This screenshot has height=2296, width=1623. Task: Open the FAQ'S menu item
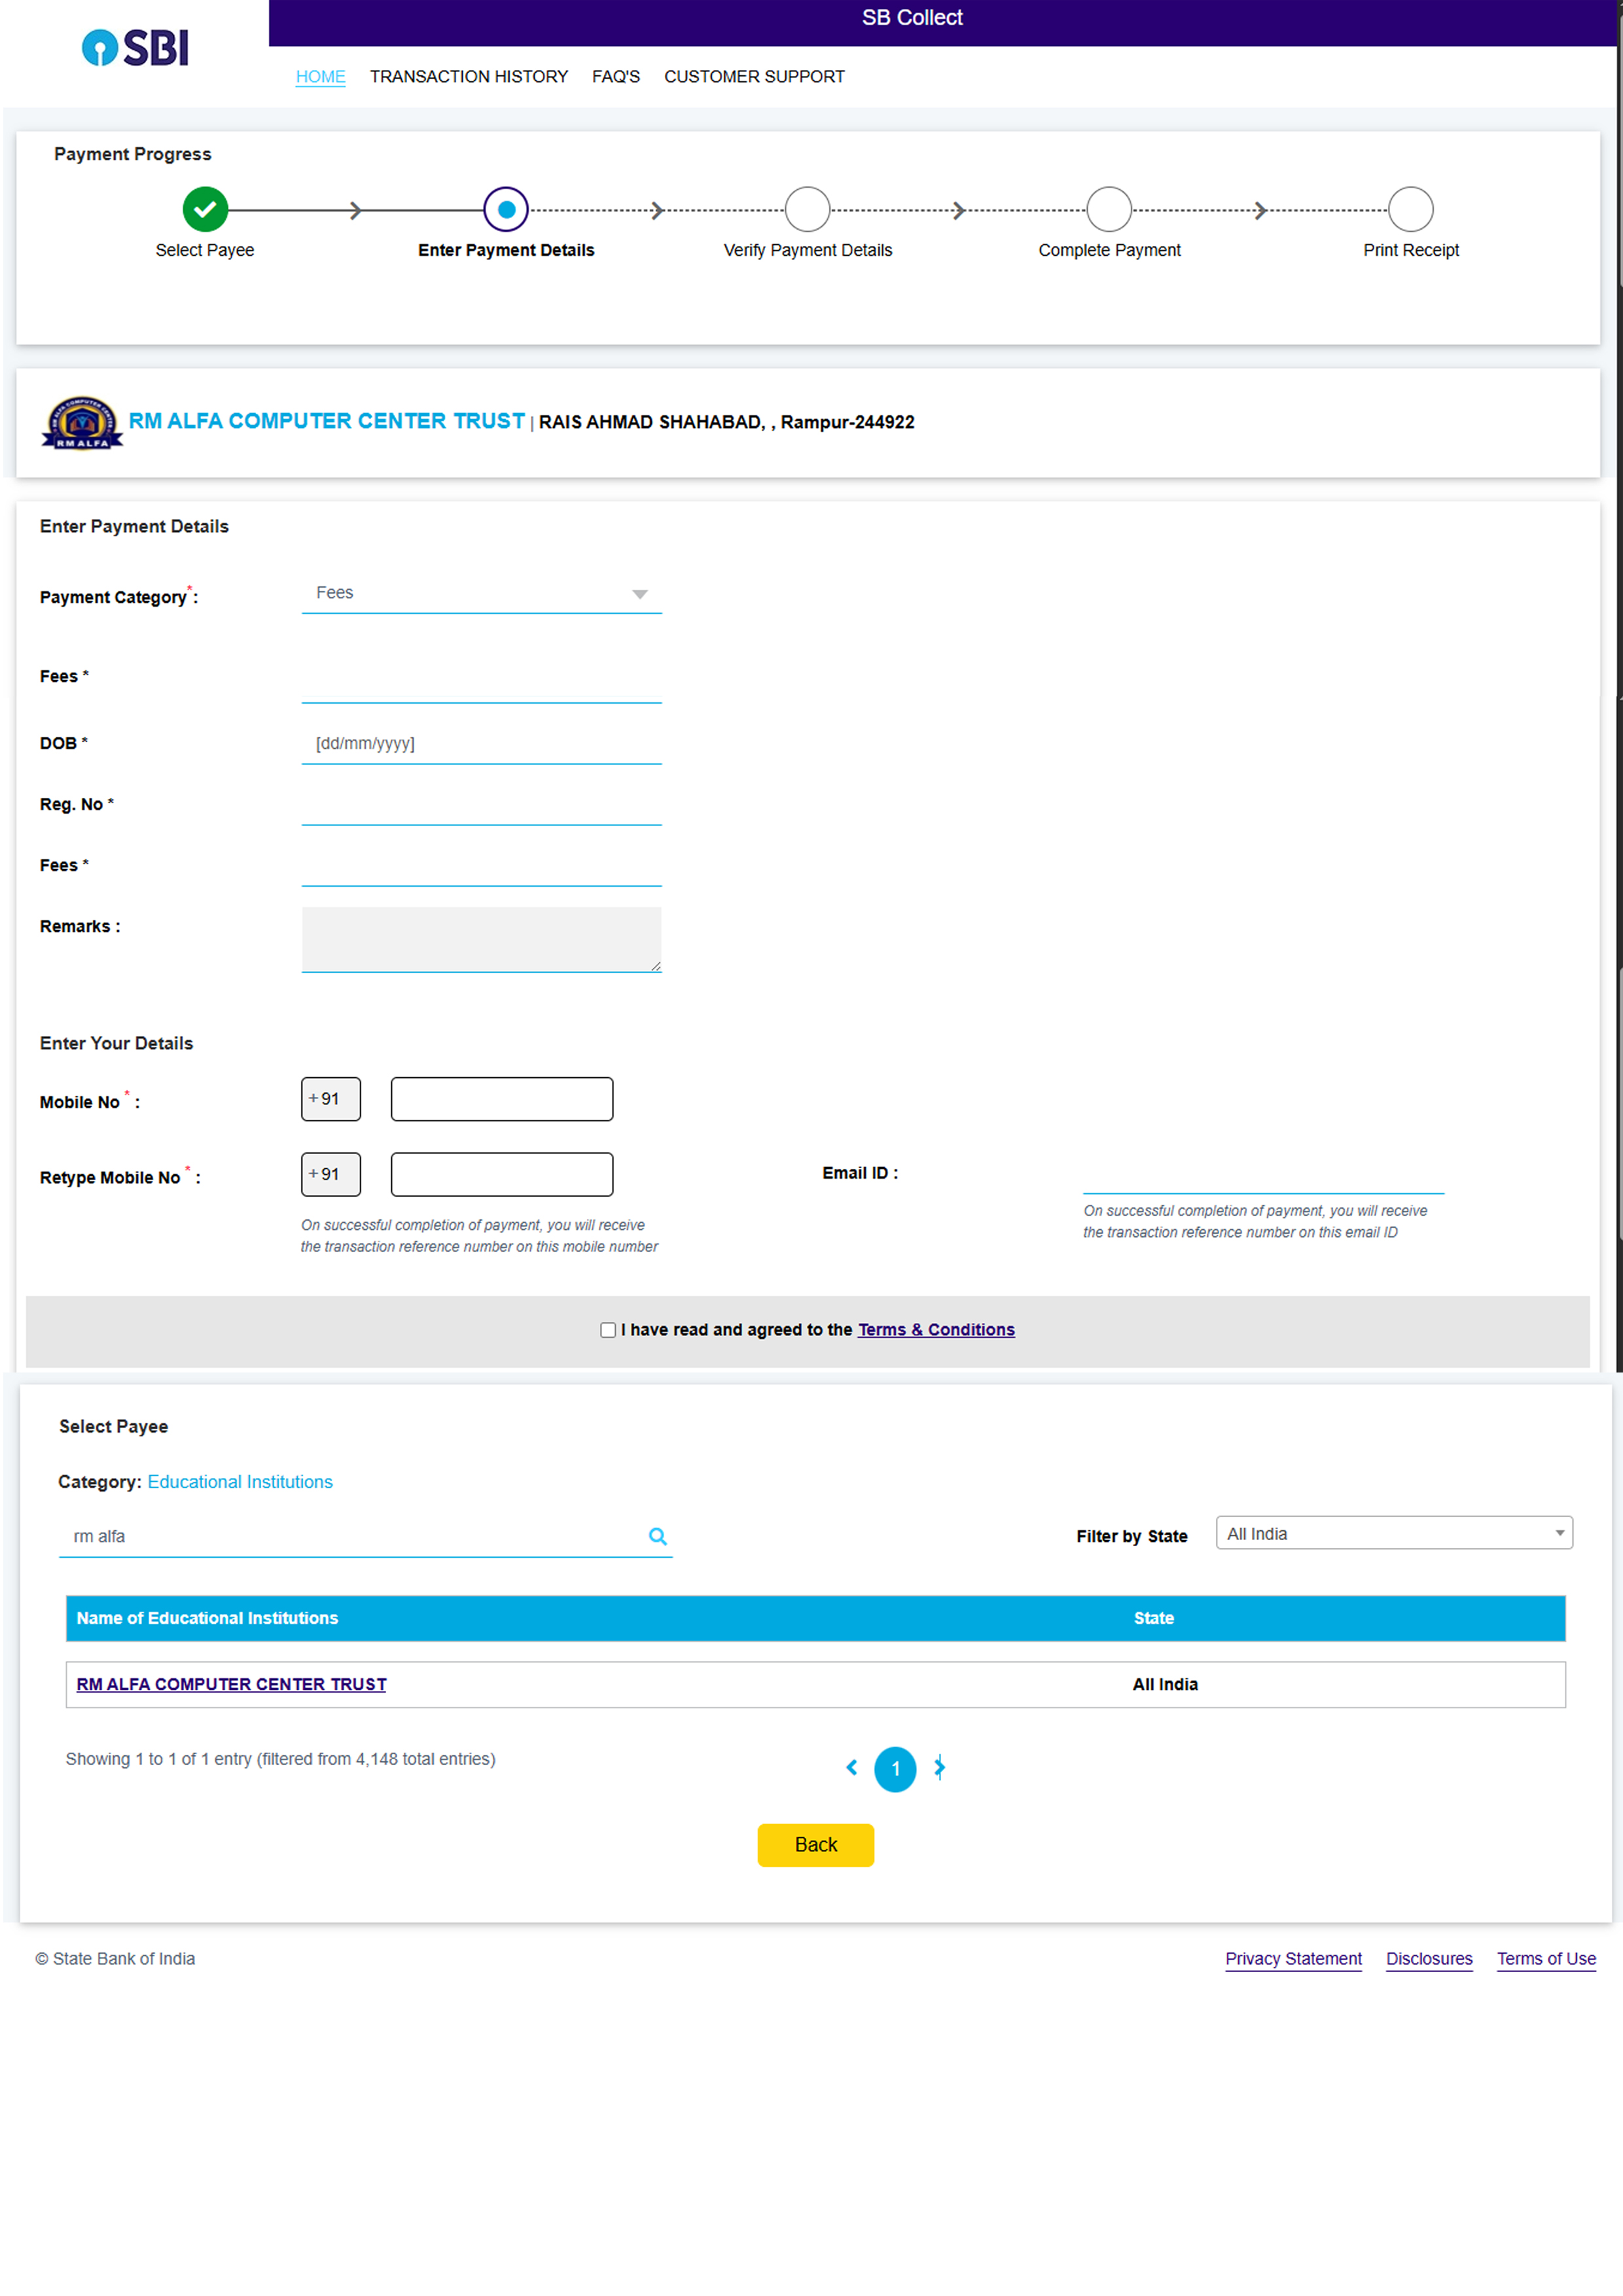(615, 77)
